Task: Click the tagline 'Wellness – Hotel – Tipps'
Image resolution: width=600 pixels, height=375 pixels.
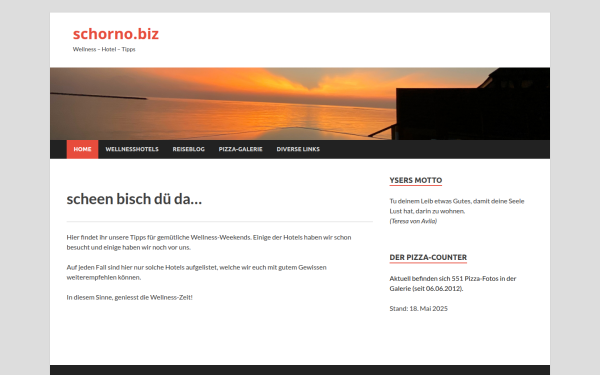Action: [x=104, y=49]
